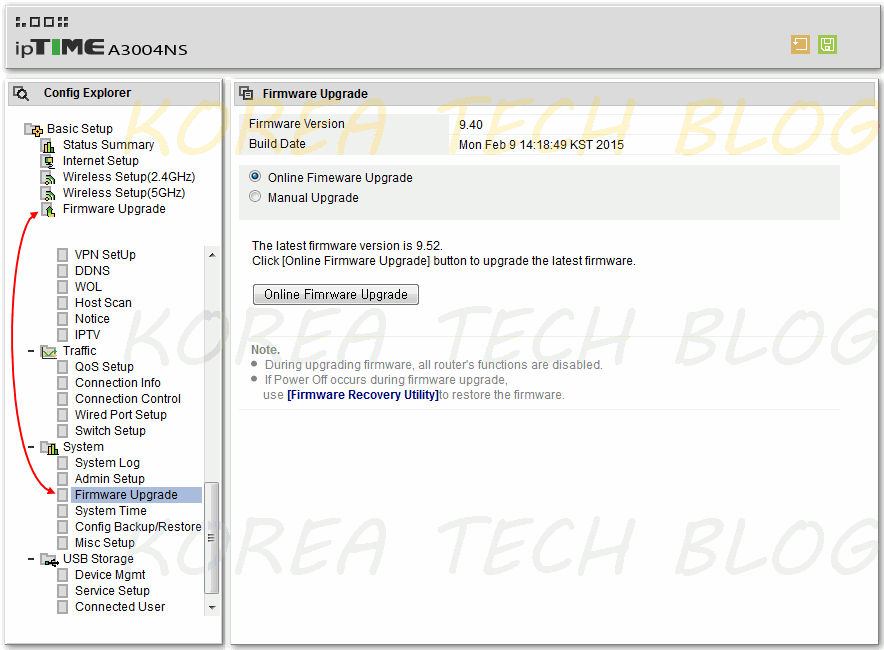Open Wired Port Setup entry
Viewport: 884px width, 650px height.
(x=121, y=415)
